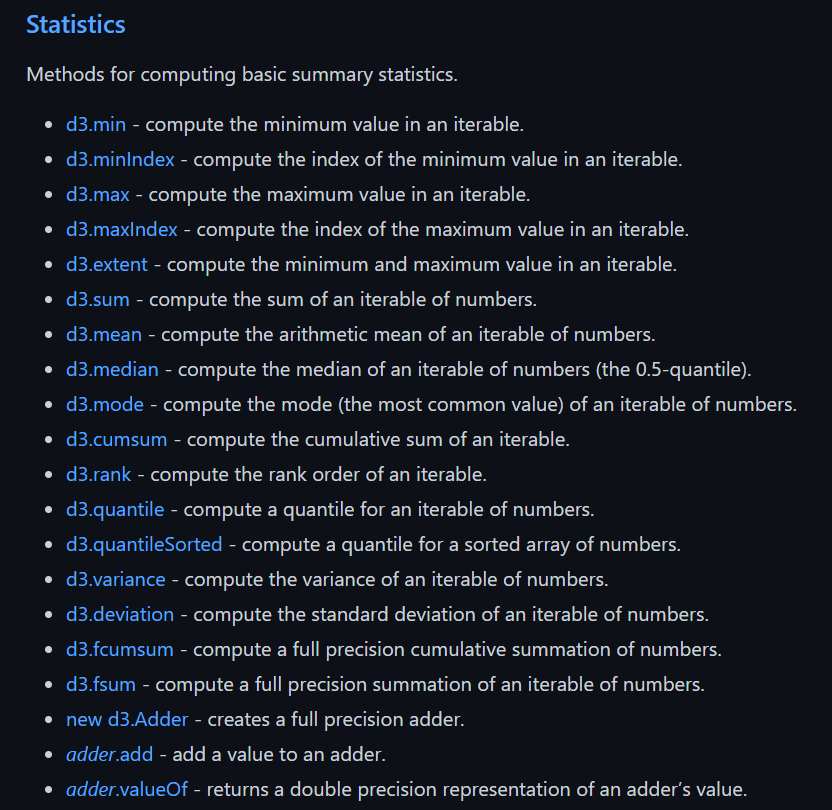This screenshot has height=810, width=832.
Task: Select the d3.quantileSorted link
Action: coord(144,545)
